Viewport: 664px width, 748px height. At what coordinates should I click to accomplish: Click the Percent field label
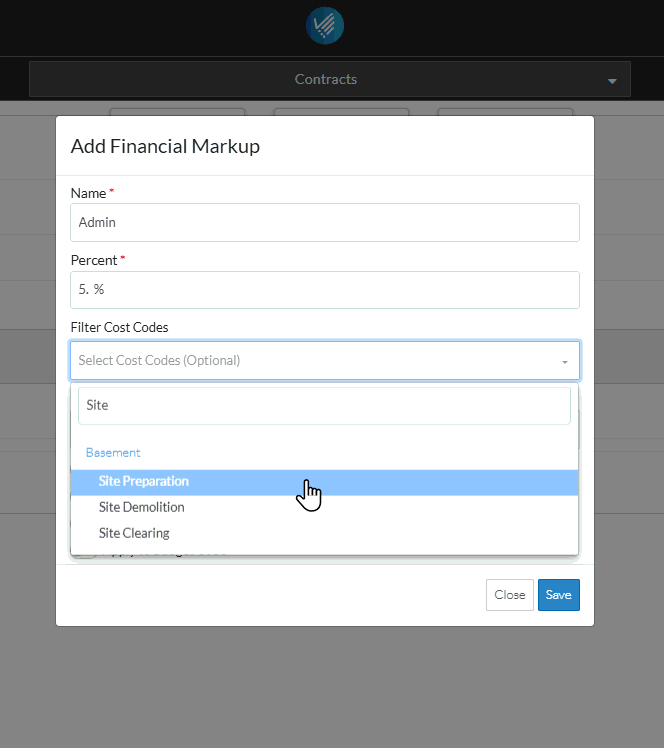(94, 260)
